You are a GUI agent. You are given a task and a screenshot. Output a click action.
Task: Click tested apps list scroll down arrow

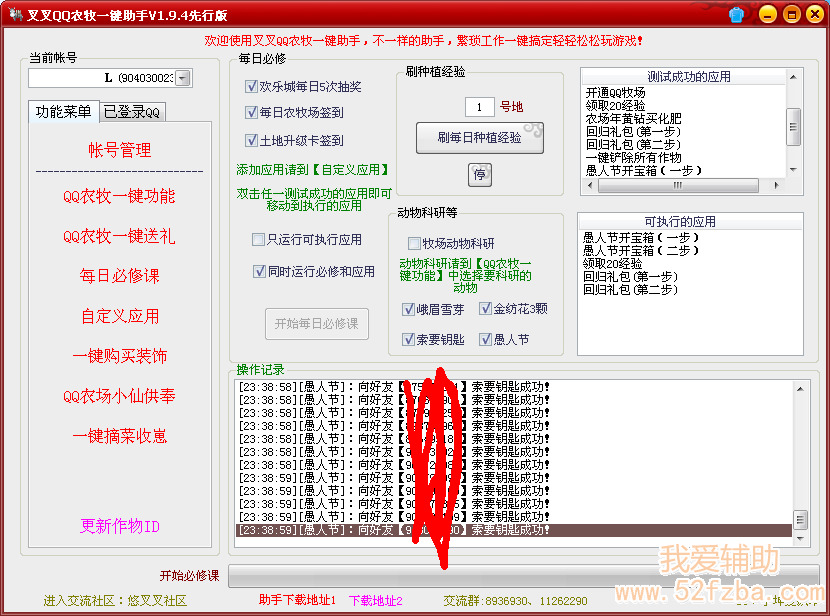(793, 170)
